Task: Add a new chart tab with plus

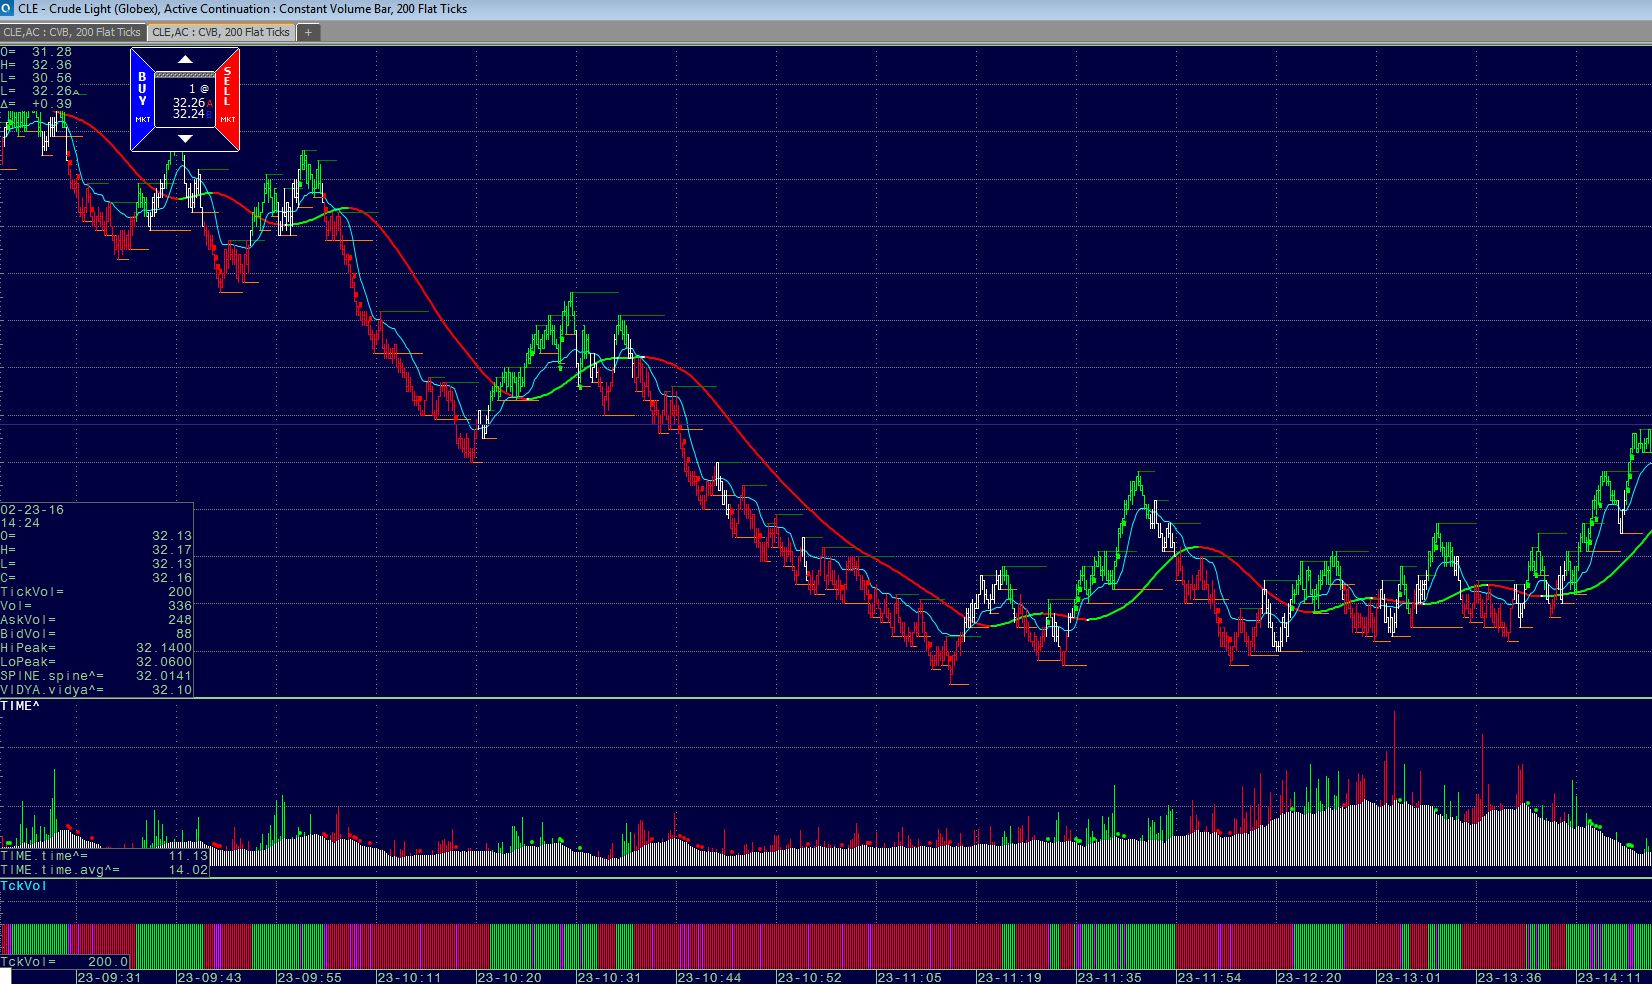Action: [308, 32]
